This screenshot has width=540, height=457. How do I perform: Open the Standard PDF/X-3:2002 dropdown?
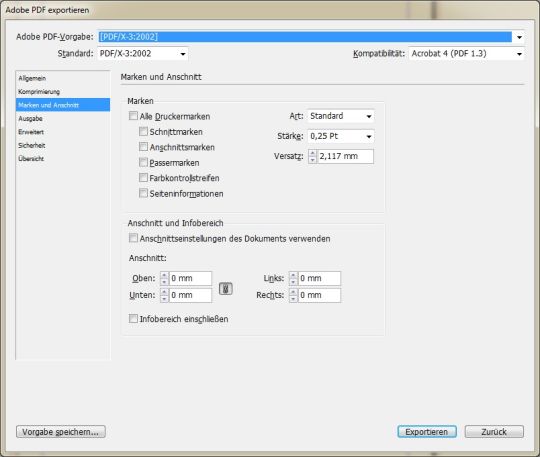point(143,54)
